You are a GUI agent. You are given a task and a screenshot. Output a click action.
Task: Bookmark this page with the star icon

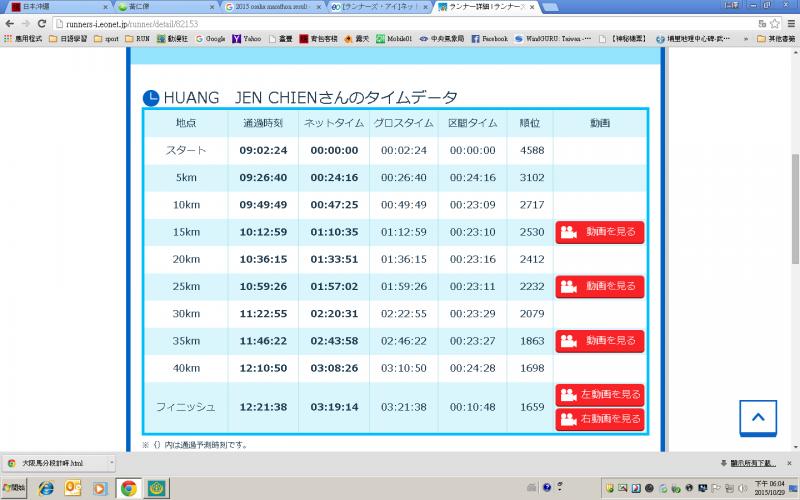point(774,23)
